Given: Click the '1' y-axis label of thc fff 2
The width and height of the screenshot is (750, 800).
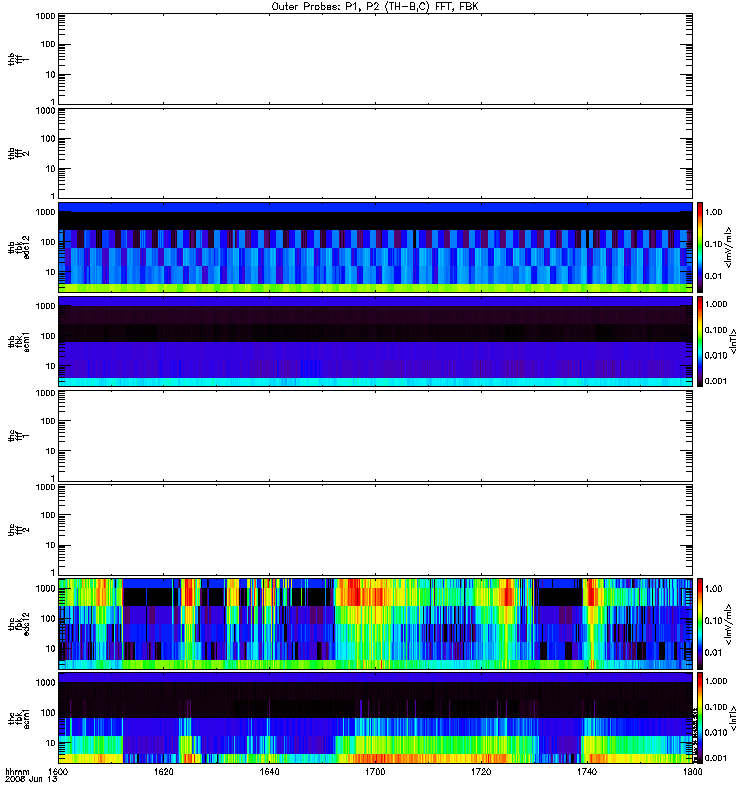Looking at the screenshot, I should (x=53, y=572).
